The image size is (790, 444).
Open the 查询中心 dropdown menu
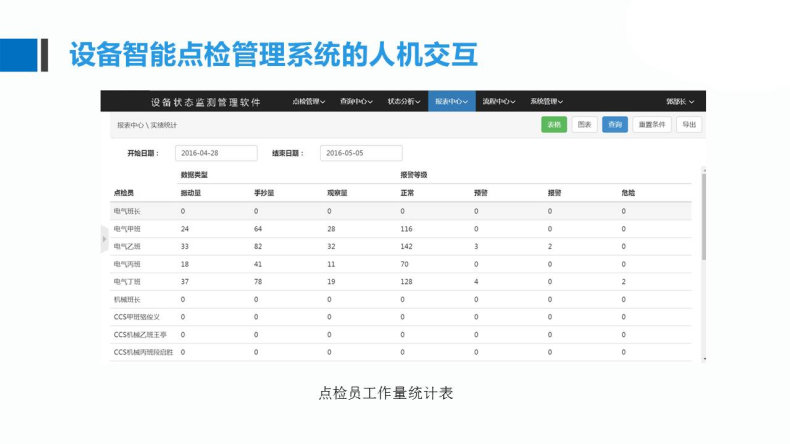pos(355,101)
